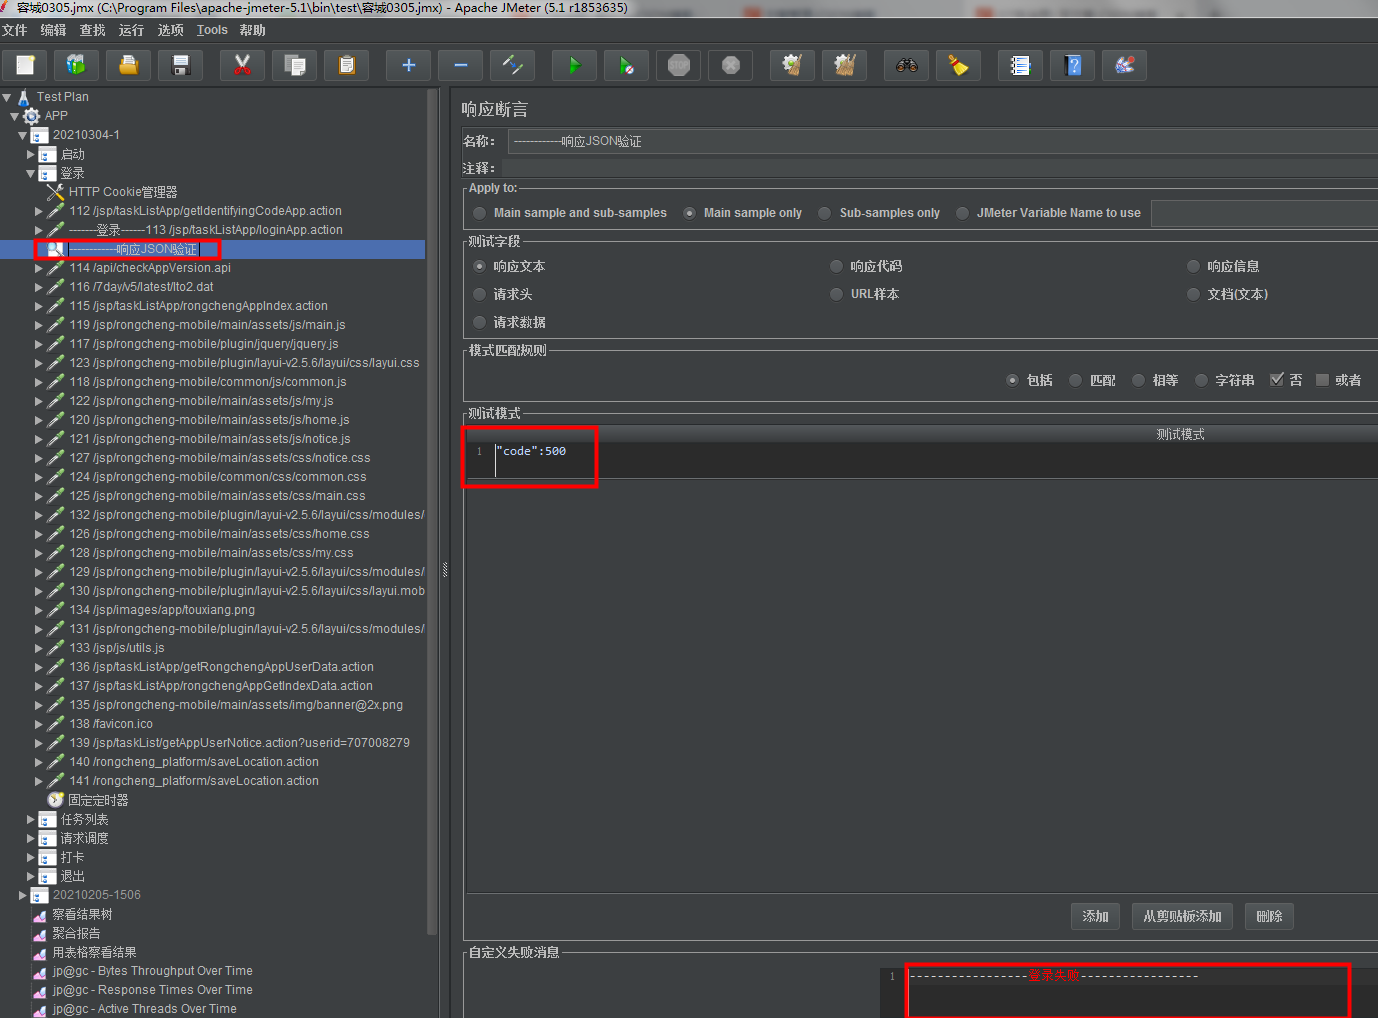Open the 编辑 menu
This screenshot has height=1018, width=1378.
(x=54, y=30)
